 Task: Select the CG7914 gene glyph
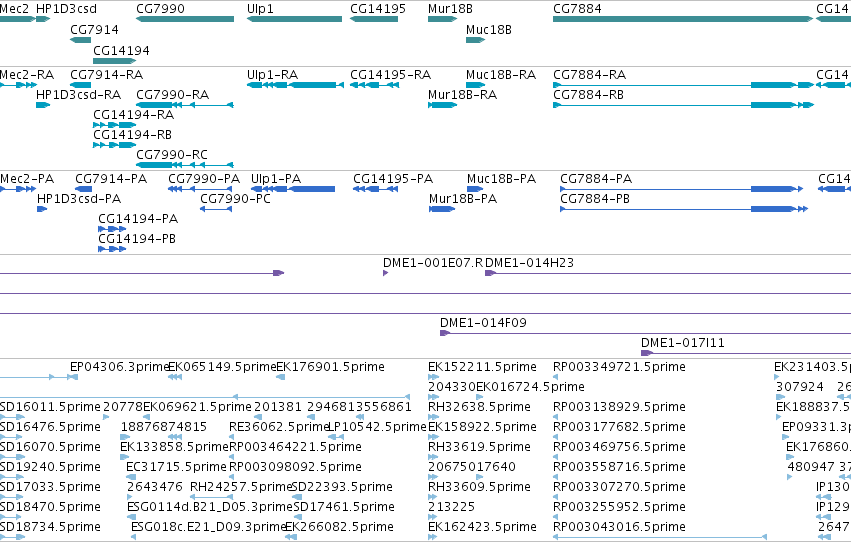click(x=80, y=40)
